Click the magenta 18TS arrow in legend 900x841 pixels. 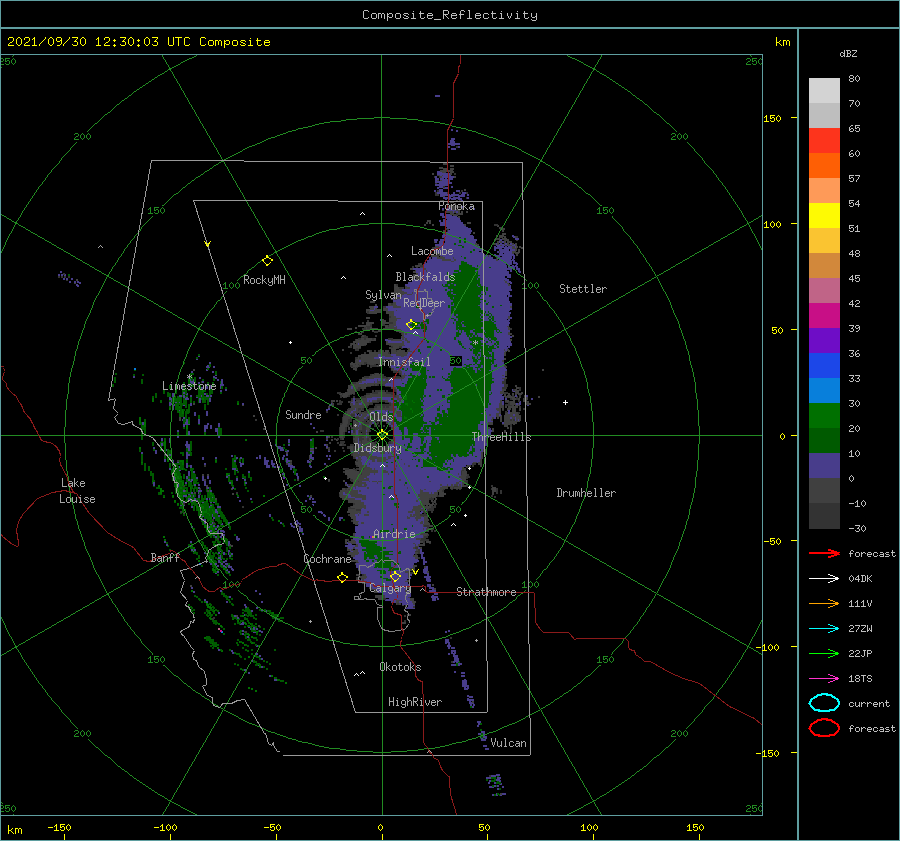click(824, 679)
